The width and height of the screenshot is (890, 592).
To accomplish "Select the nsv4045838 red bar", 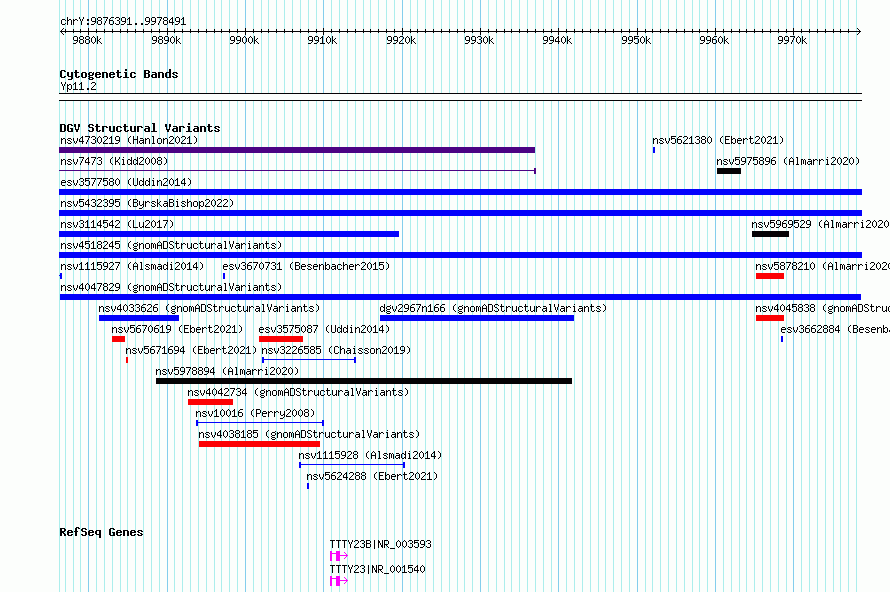I will click(x=770, y=318).
